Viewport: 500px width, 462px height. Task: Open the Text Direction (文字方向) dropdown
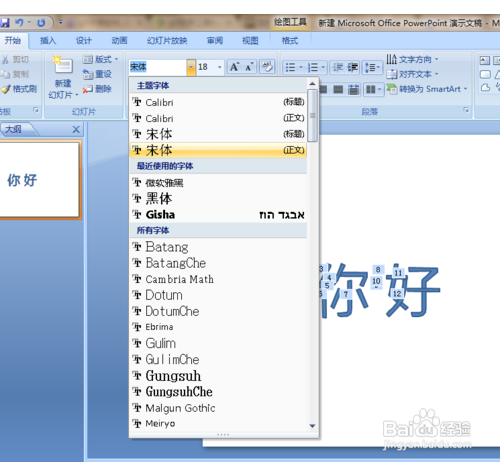[x=413, y=59]
